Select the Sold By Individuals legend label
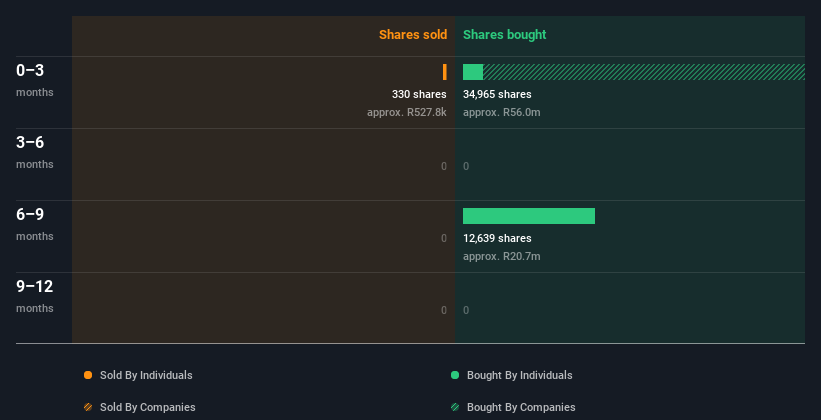The image size is (821, 420). point(146,375)
